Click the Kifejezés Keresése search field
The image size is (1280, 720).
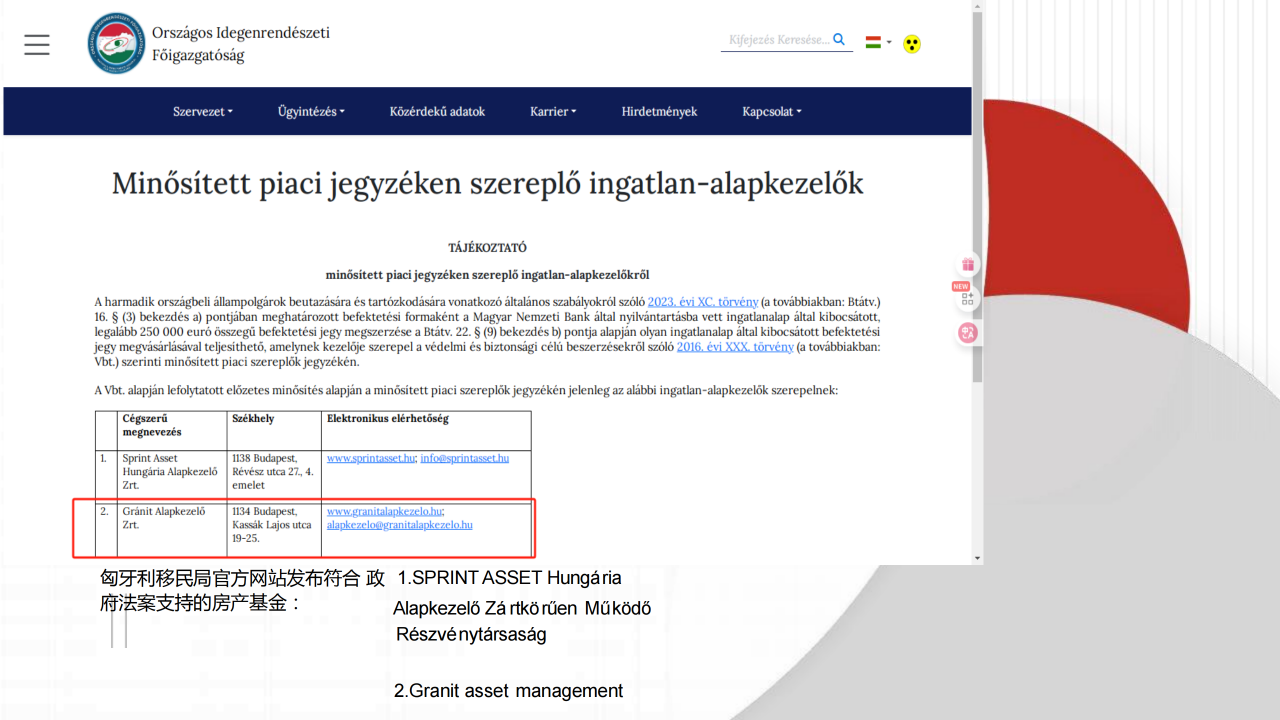point(777,40)
